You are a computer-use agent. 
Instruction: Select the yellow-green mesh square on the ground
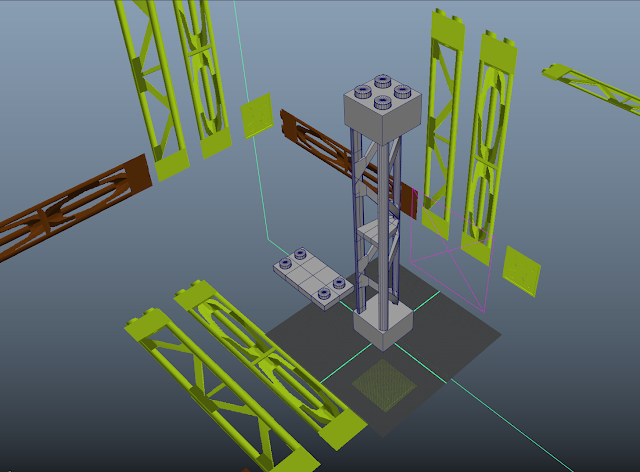click(384, 385)
